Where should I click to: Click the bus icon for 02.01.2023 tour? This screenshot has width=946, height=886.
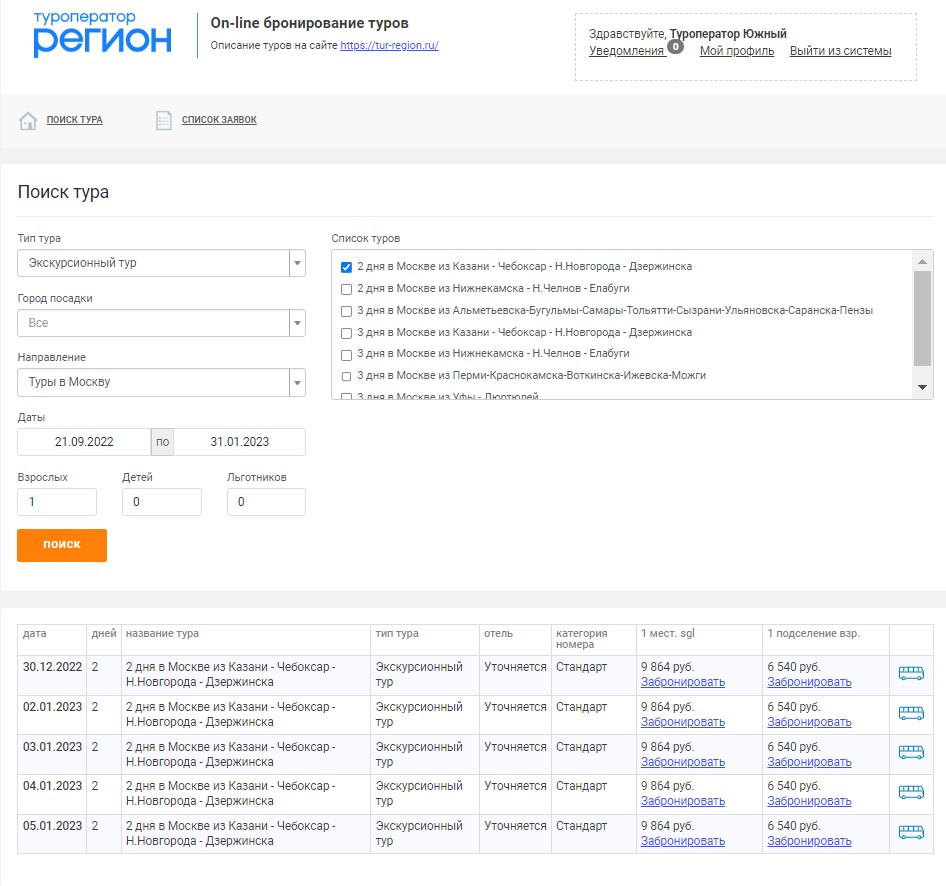coord(910,713)
